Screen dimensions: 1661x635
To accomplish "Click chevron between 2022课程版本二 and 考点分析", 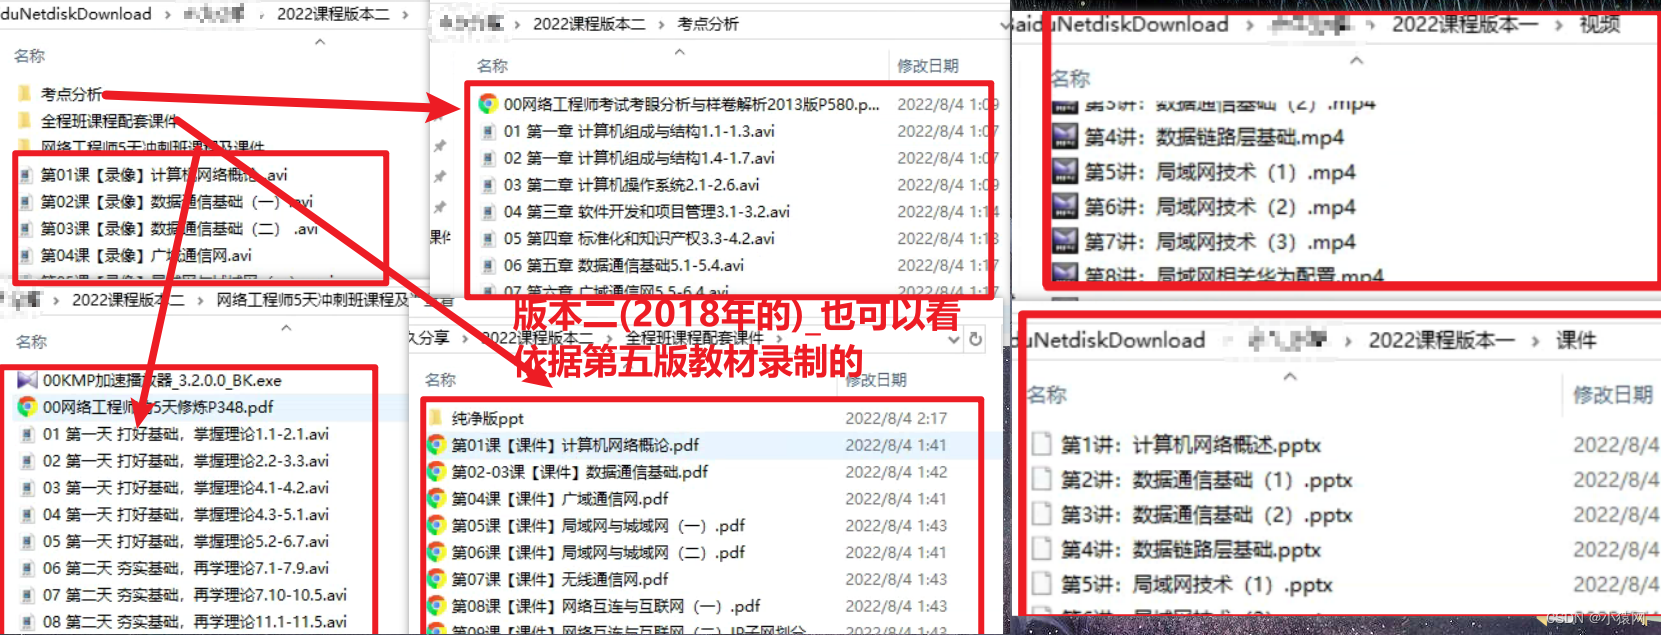I will 661,24.
